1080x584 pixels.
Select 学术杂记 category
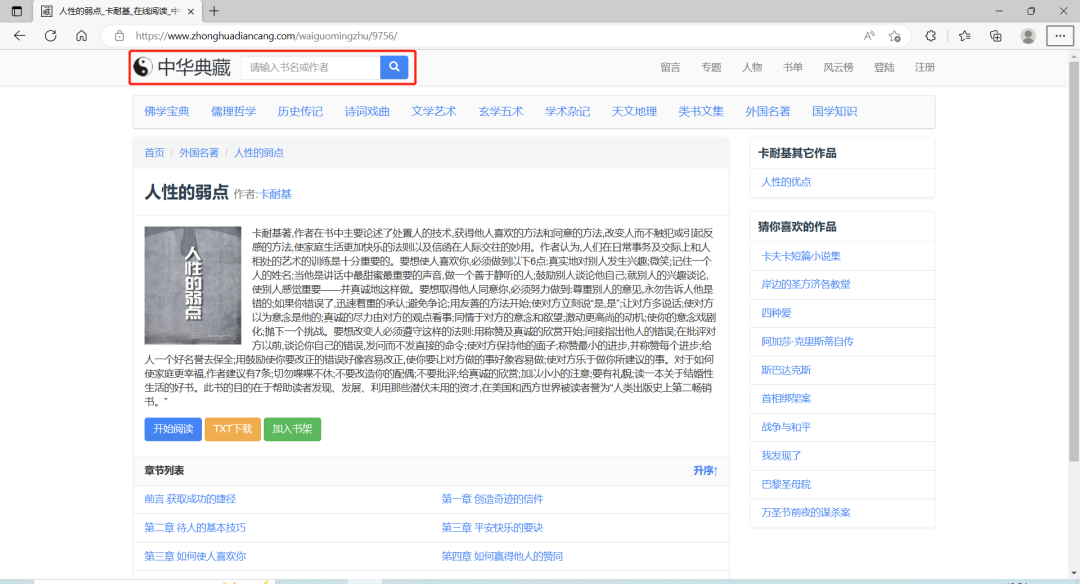(x=568, y=111)
